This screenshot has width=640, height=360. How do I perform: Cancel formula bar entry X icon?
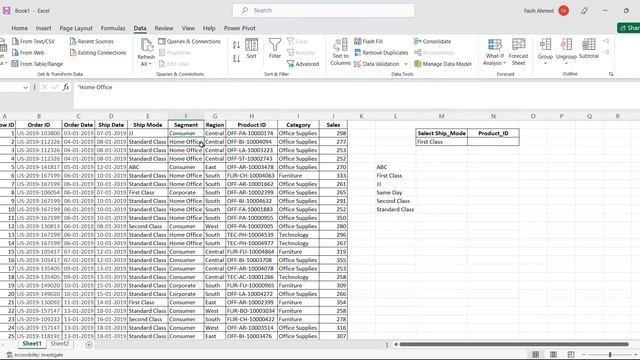coord(44,87)
